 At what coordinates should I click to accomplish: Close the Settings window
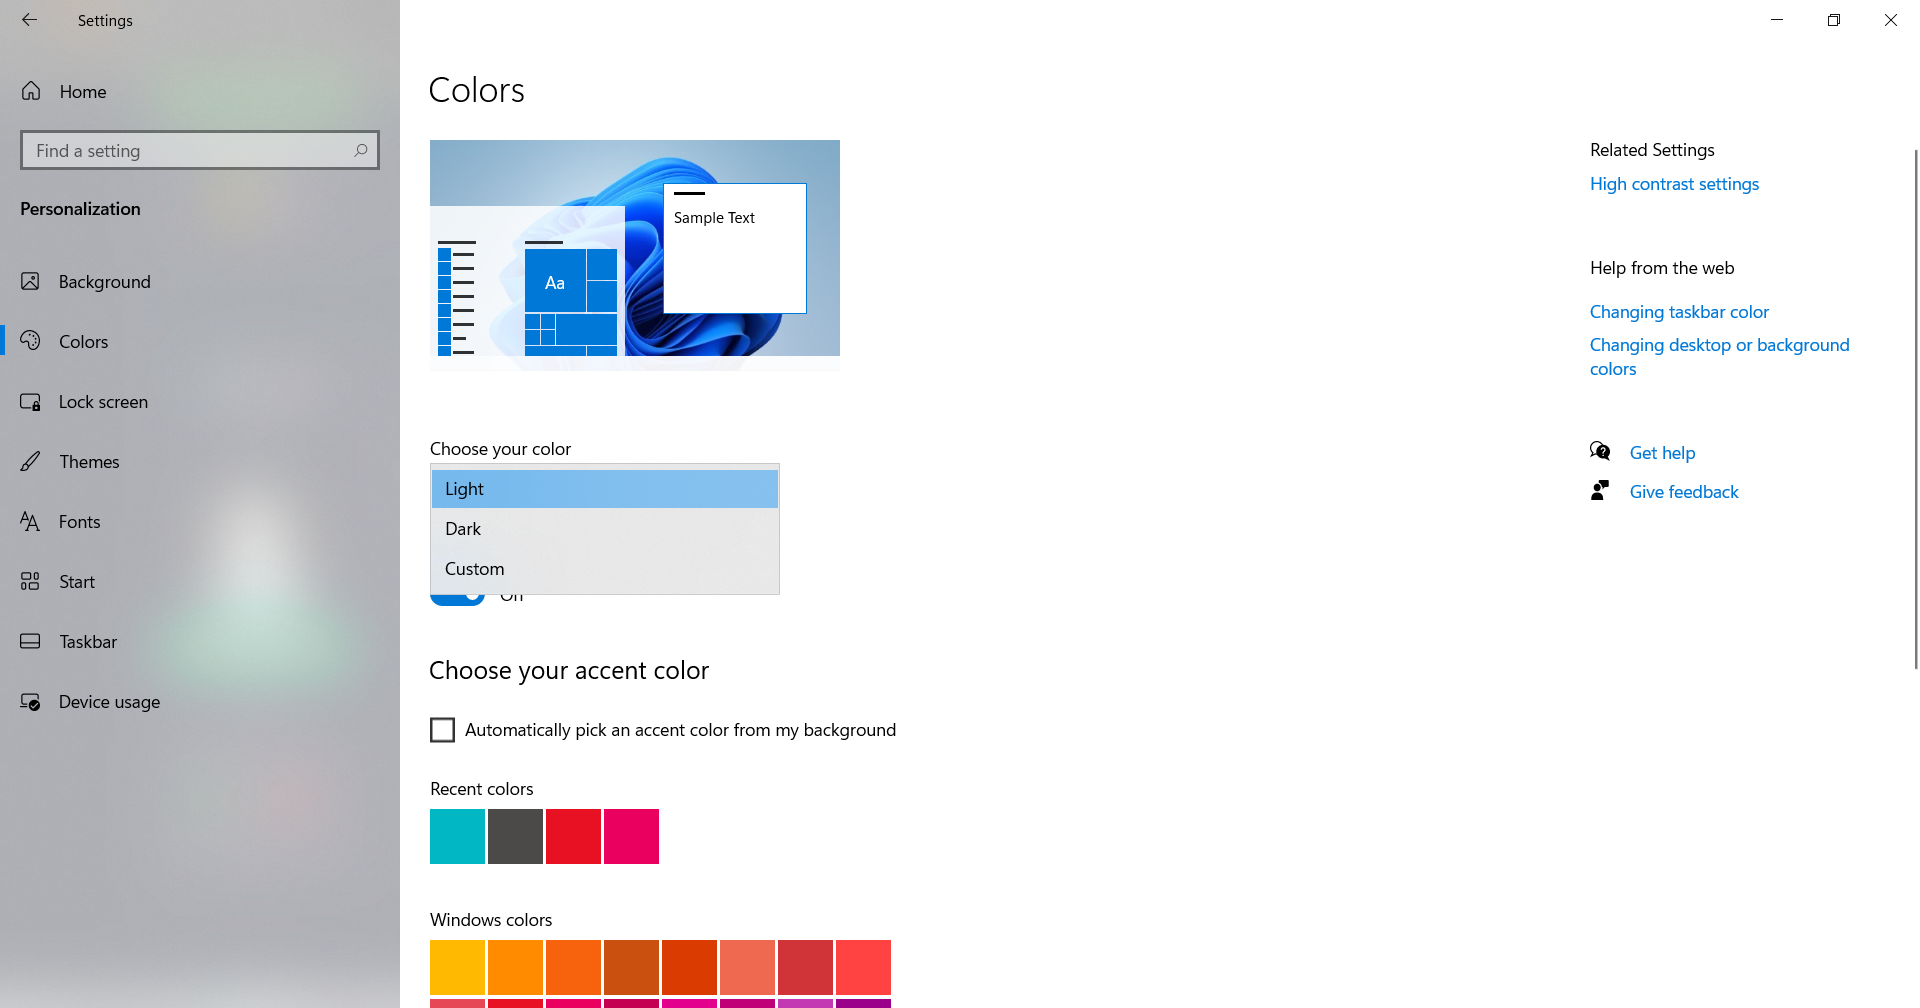pos(1891,20)
